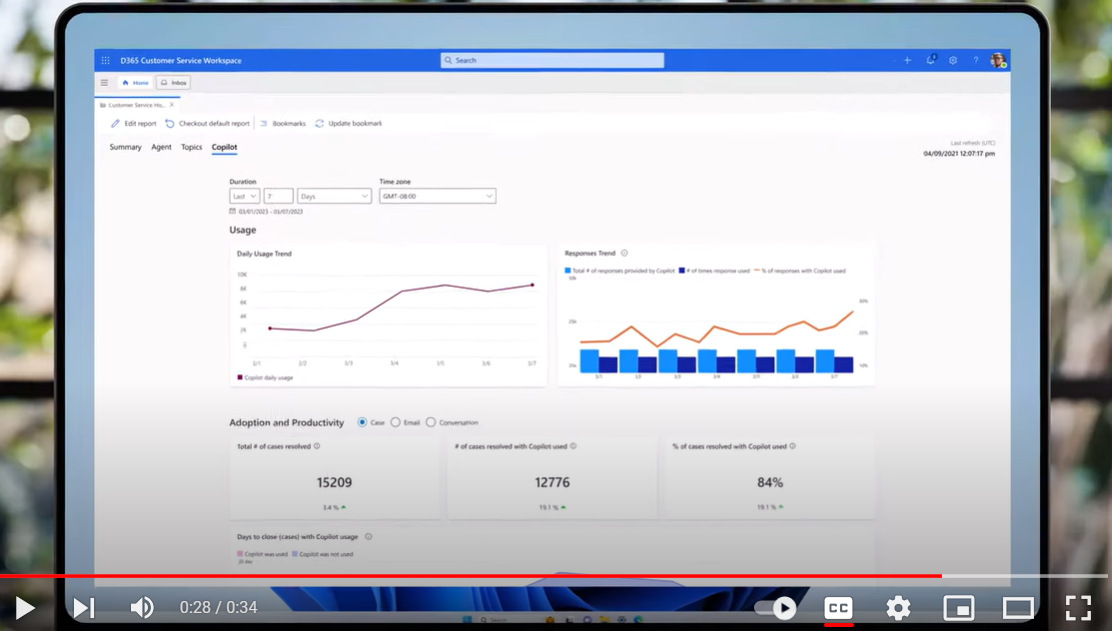The width and height of the screenshot is (1112, 631).
Task: Toggle closed captions CC button
Action: click(x=838, y=607)
